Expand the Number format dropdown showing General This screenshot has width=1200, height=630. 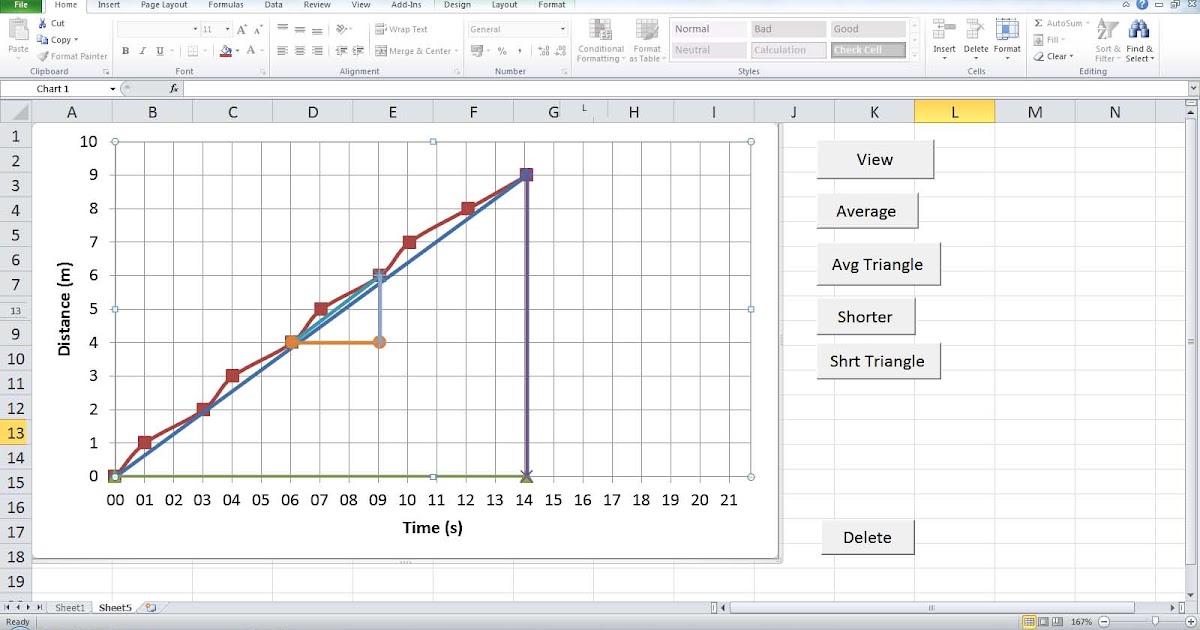click(562, 30)
